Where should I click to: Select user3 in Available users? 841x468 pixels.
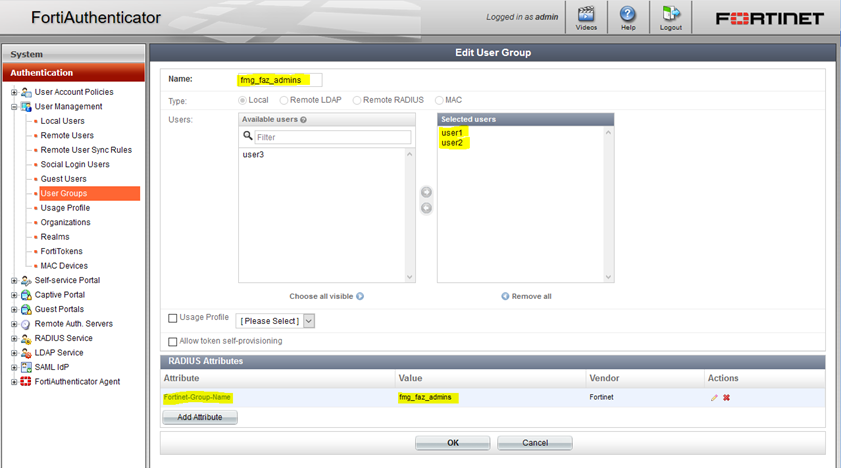click(x=253, y=155)
